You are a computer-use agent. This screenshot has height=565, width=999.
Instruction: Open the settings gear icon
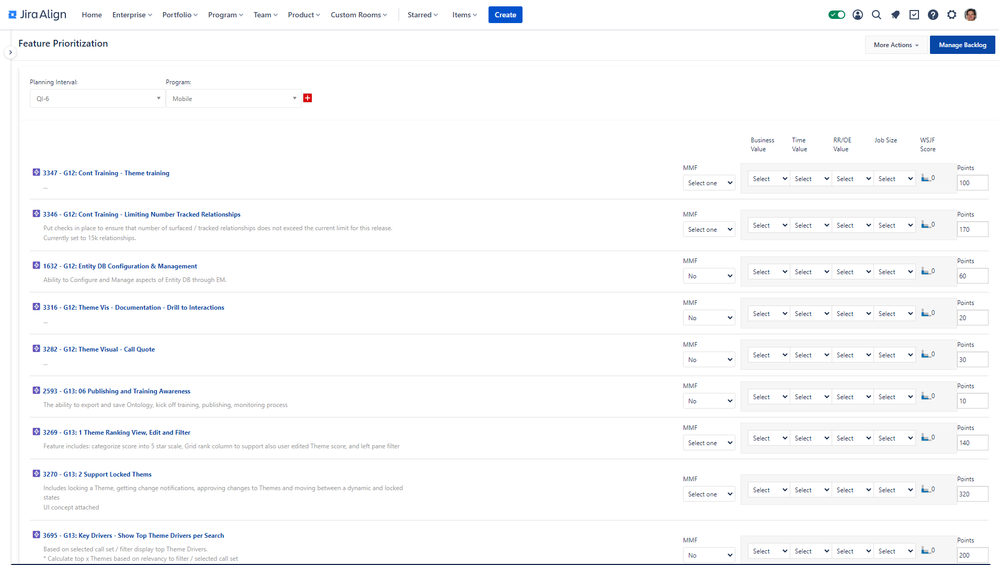point(951,15)
